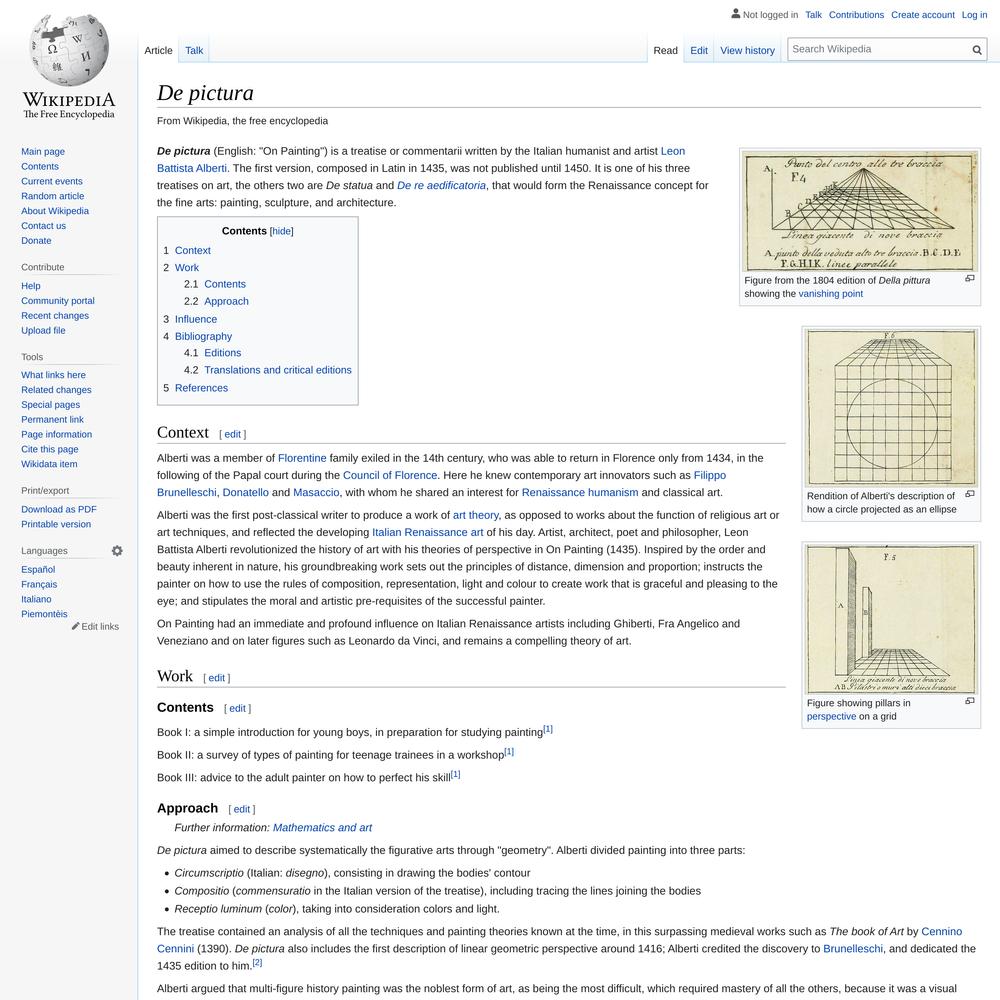Open the circle projected as ellipse thumbnail
1000x1000 pixels.
coord(891,408)
